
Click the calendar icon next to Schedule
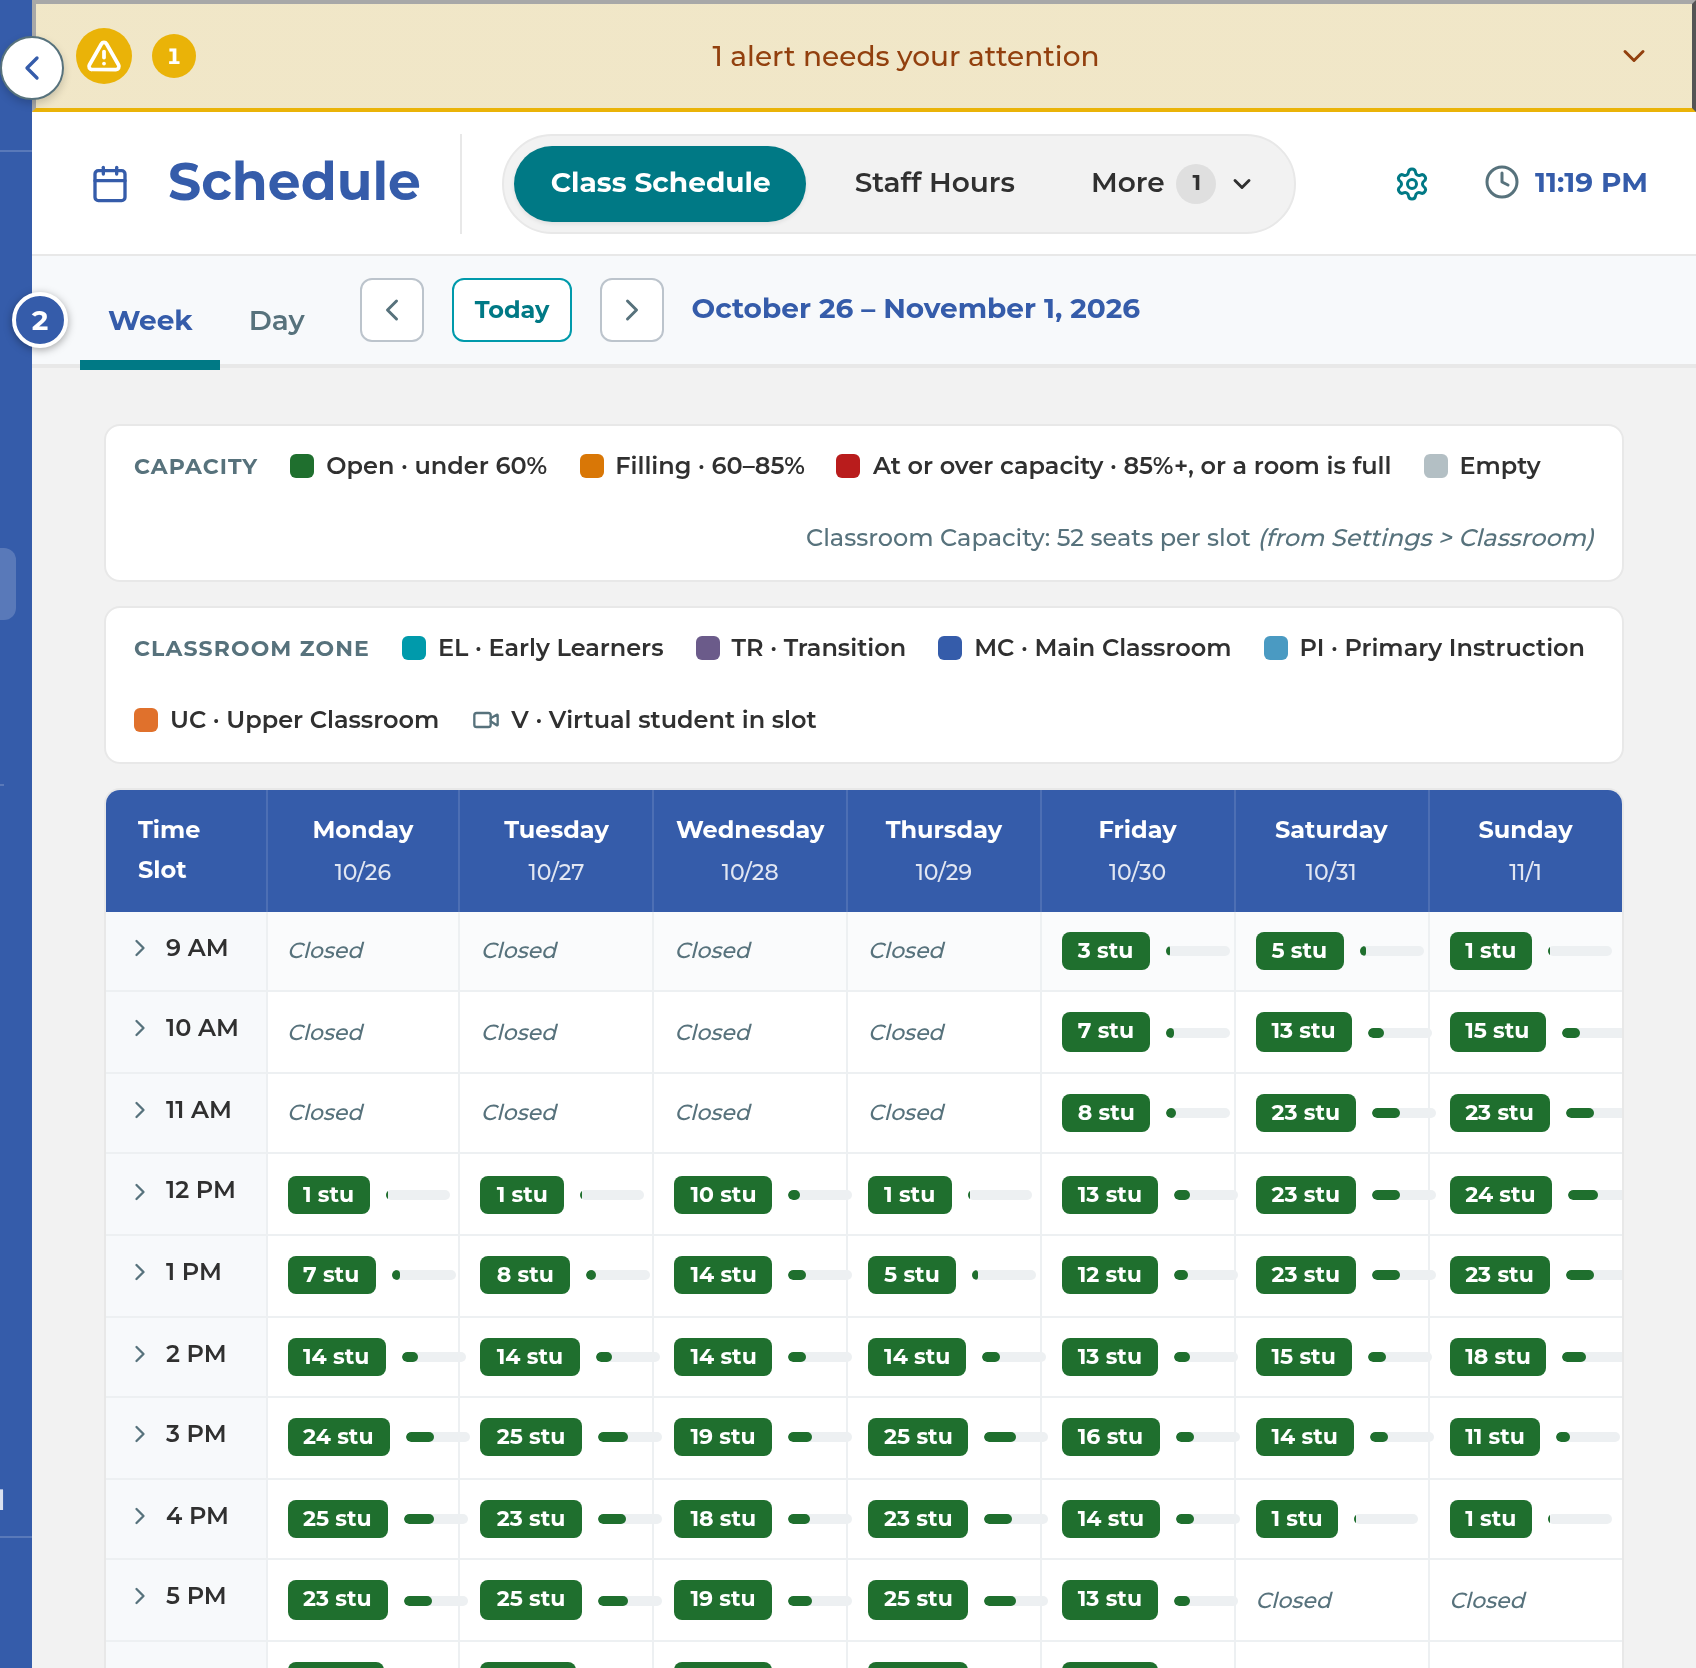pos(110,183)
